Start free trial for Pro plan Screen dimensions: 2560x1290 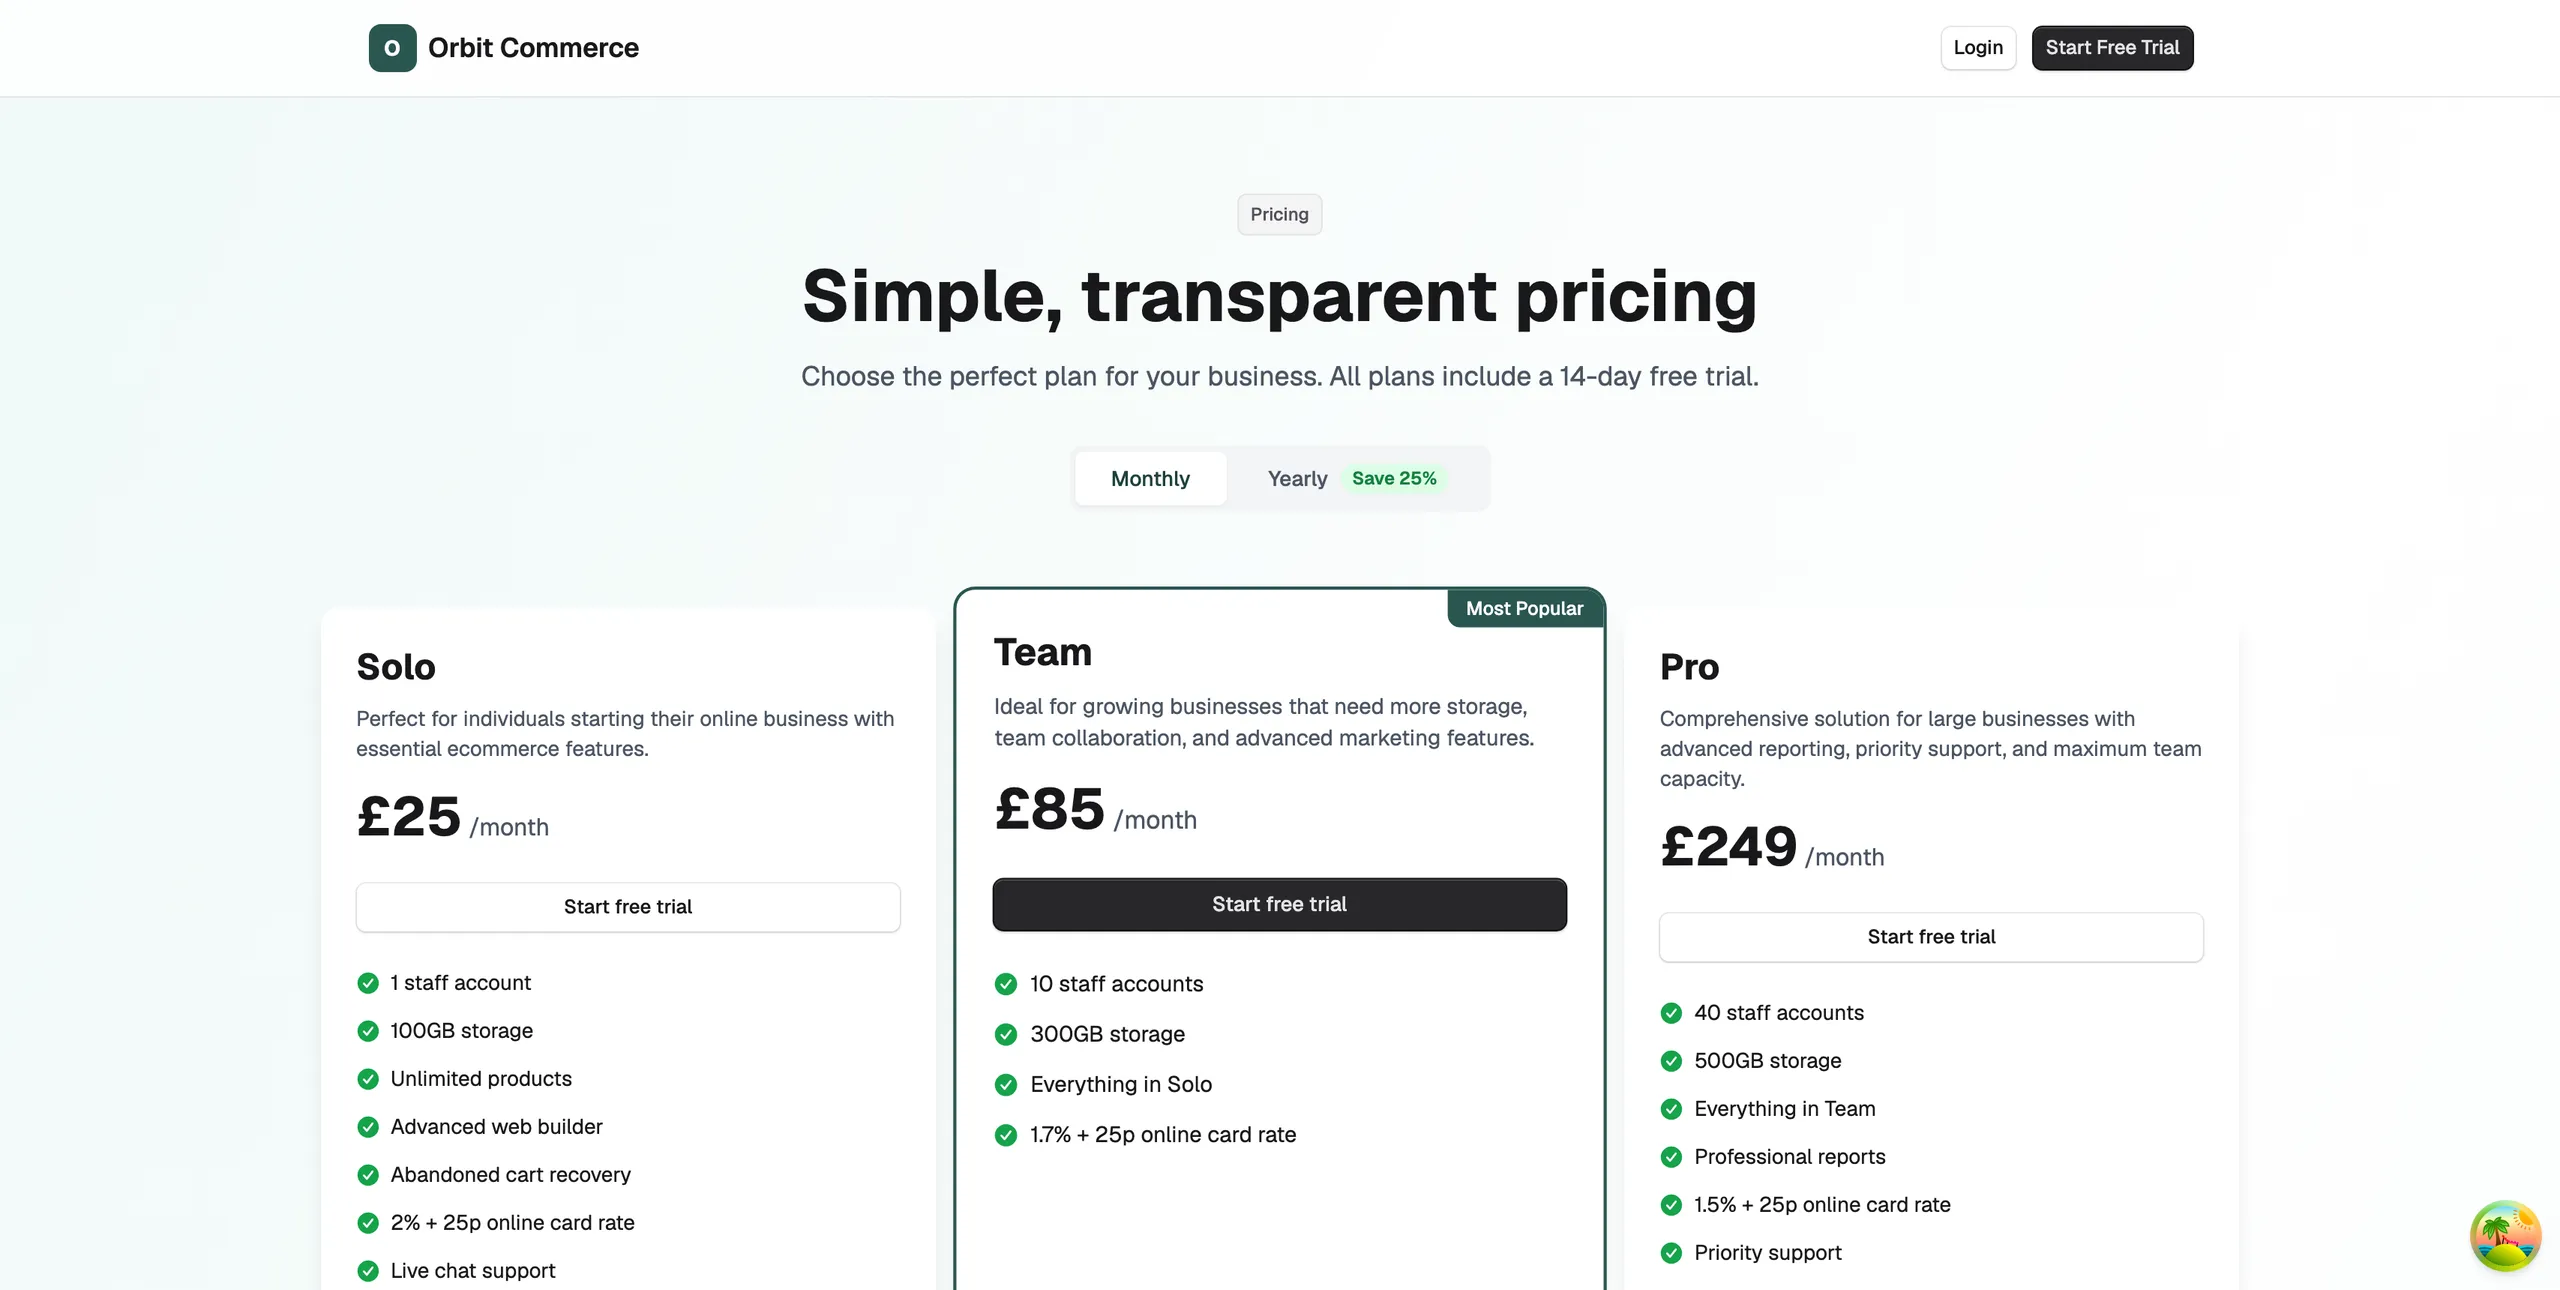click(1931, 937)
